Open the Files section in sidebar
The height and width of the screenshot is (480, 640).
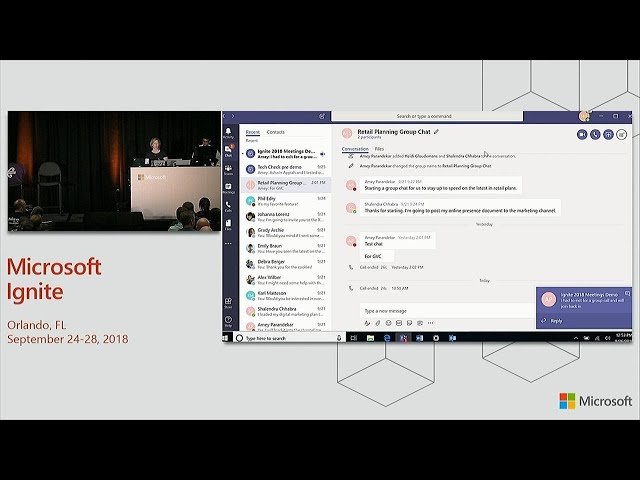tap(229, 224)
